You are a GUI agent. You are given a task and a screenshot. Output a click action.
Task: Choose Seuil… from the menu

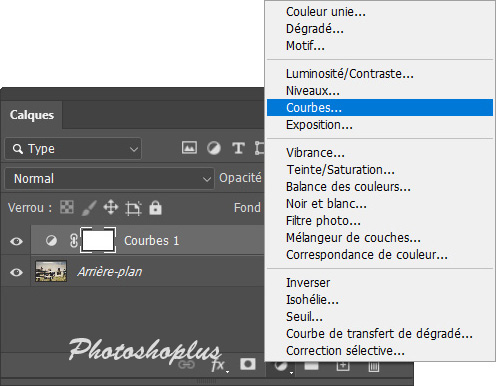pos(380,317)
